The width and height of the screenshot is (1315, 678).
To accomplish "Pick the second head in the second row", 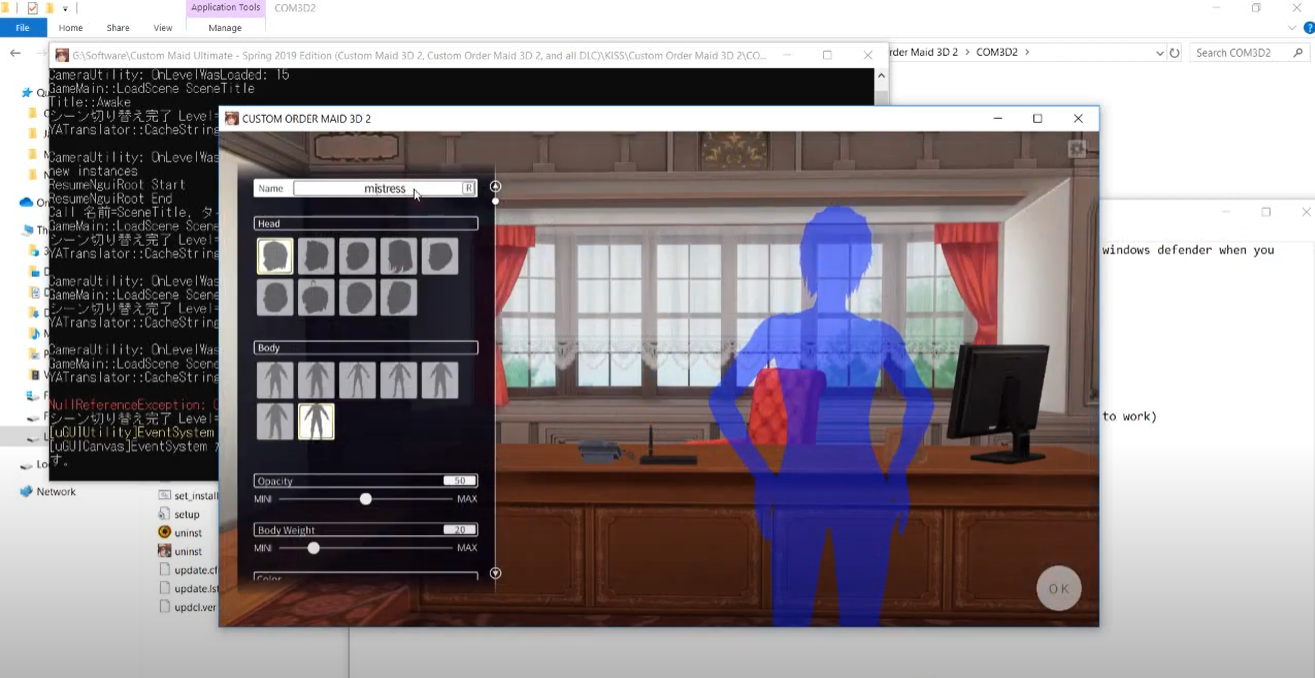I will point(316,297).
